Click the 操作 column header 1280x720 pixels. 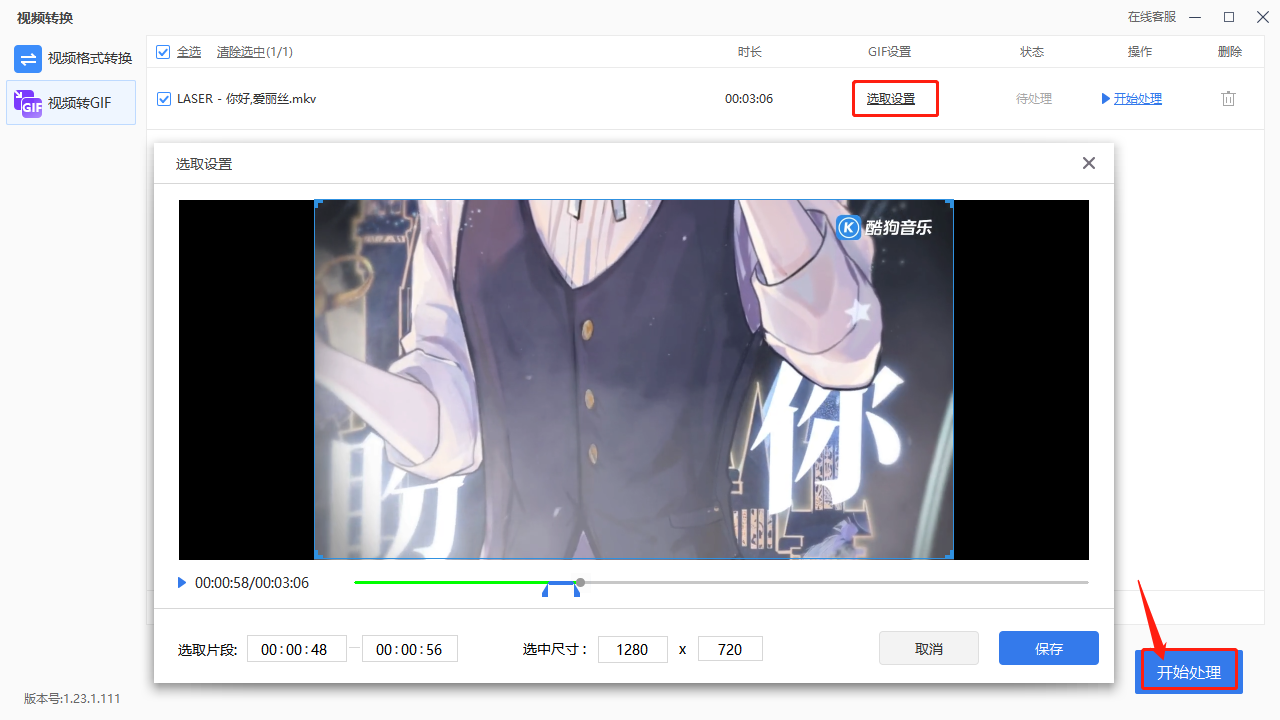tap(1139, 52)
